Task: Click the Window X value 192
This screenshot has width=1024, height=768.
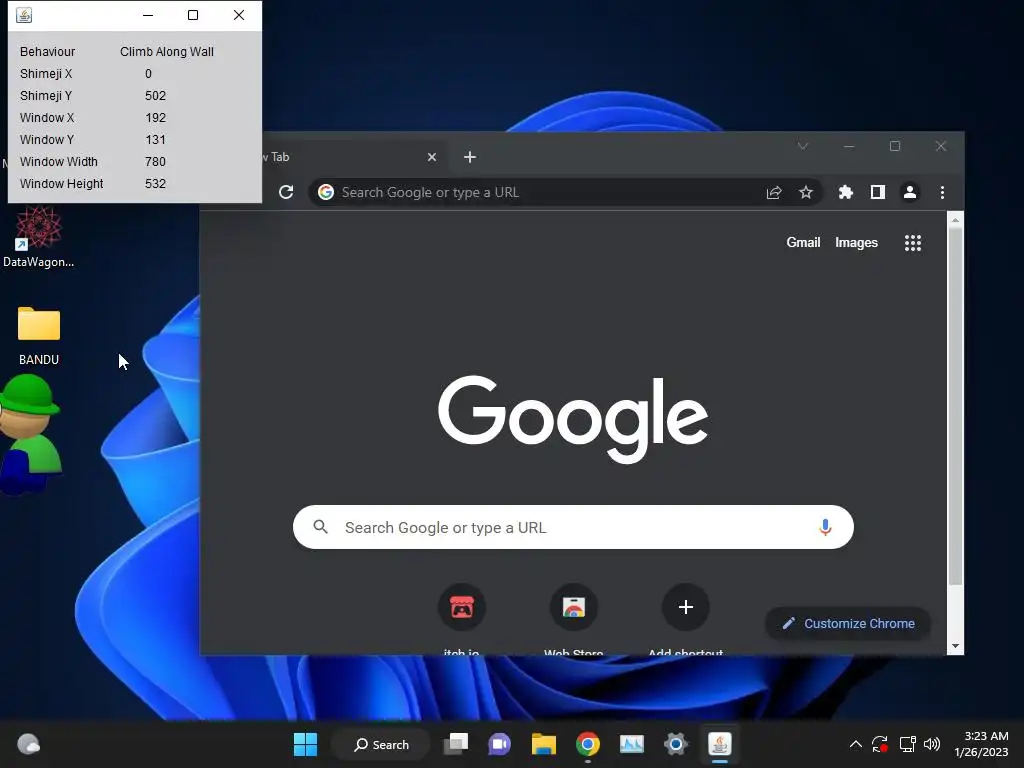Action: [x=155, y=118]
